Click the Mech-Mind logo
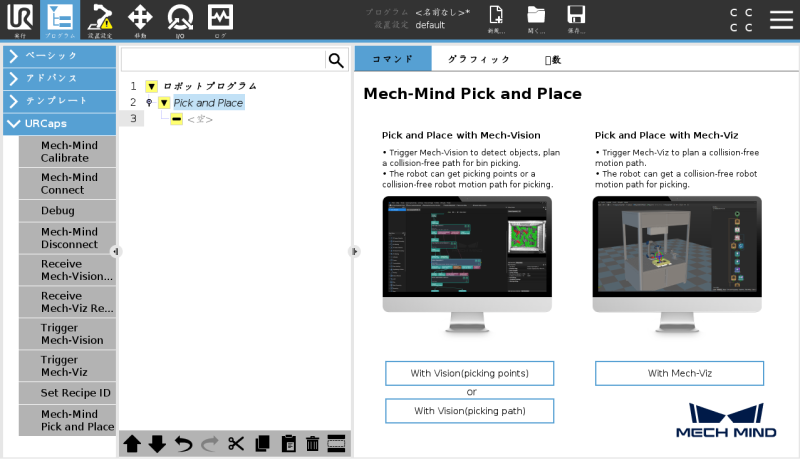The width and height of the screenshot is (800, 459). [x=726, y=421]
